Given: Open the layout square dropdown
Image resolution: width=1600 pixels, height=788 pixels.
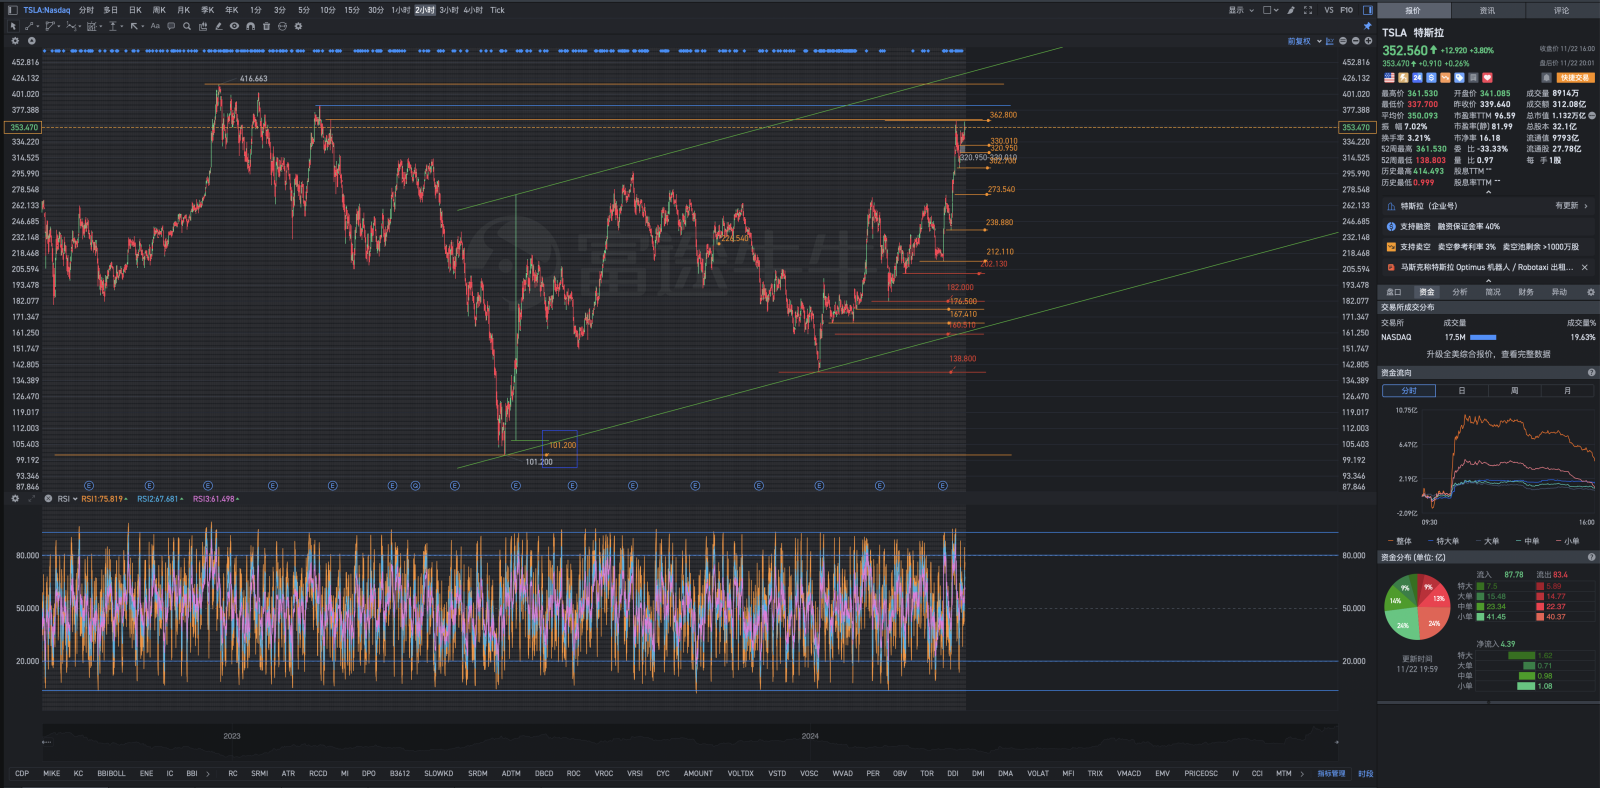Looking at the screenshot, I should pos(1270,10).
